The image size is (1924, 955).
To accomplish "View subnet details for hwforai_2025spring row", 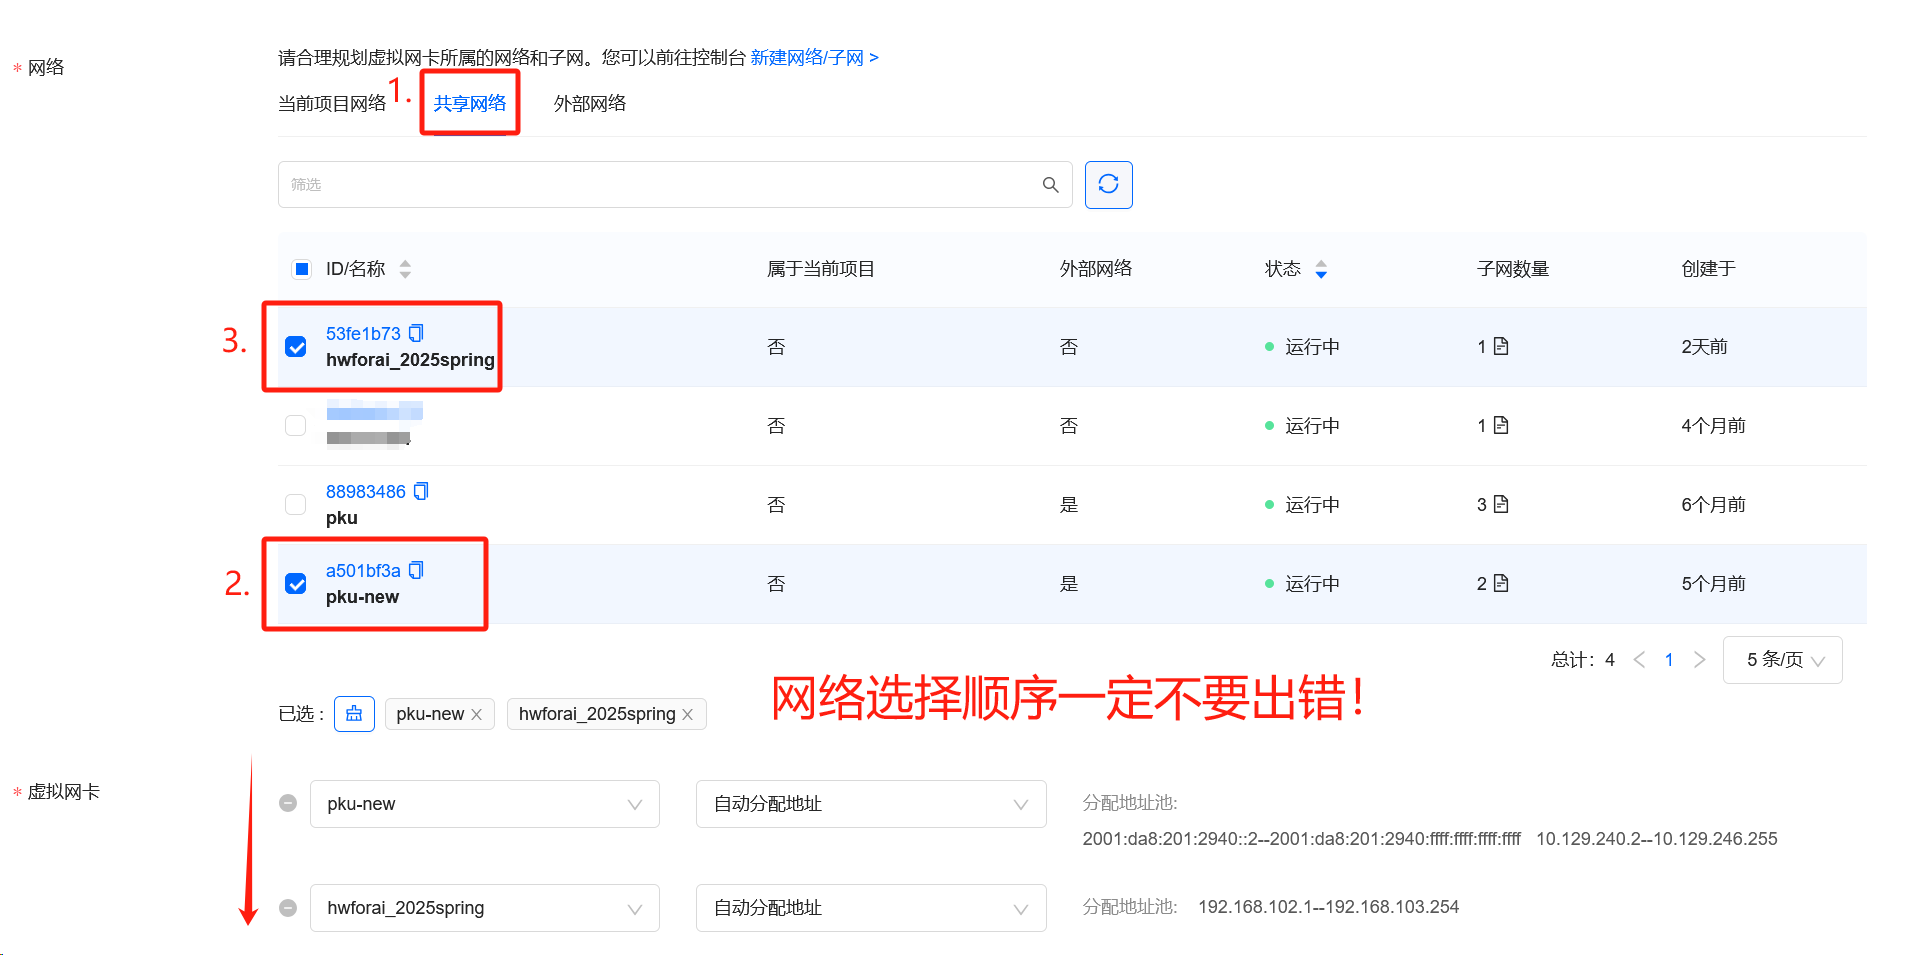I will pos(1501,346).
